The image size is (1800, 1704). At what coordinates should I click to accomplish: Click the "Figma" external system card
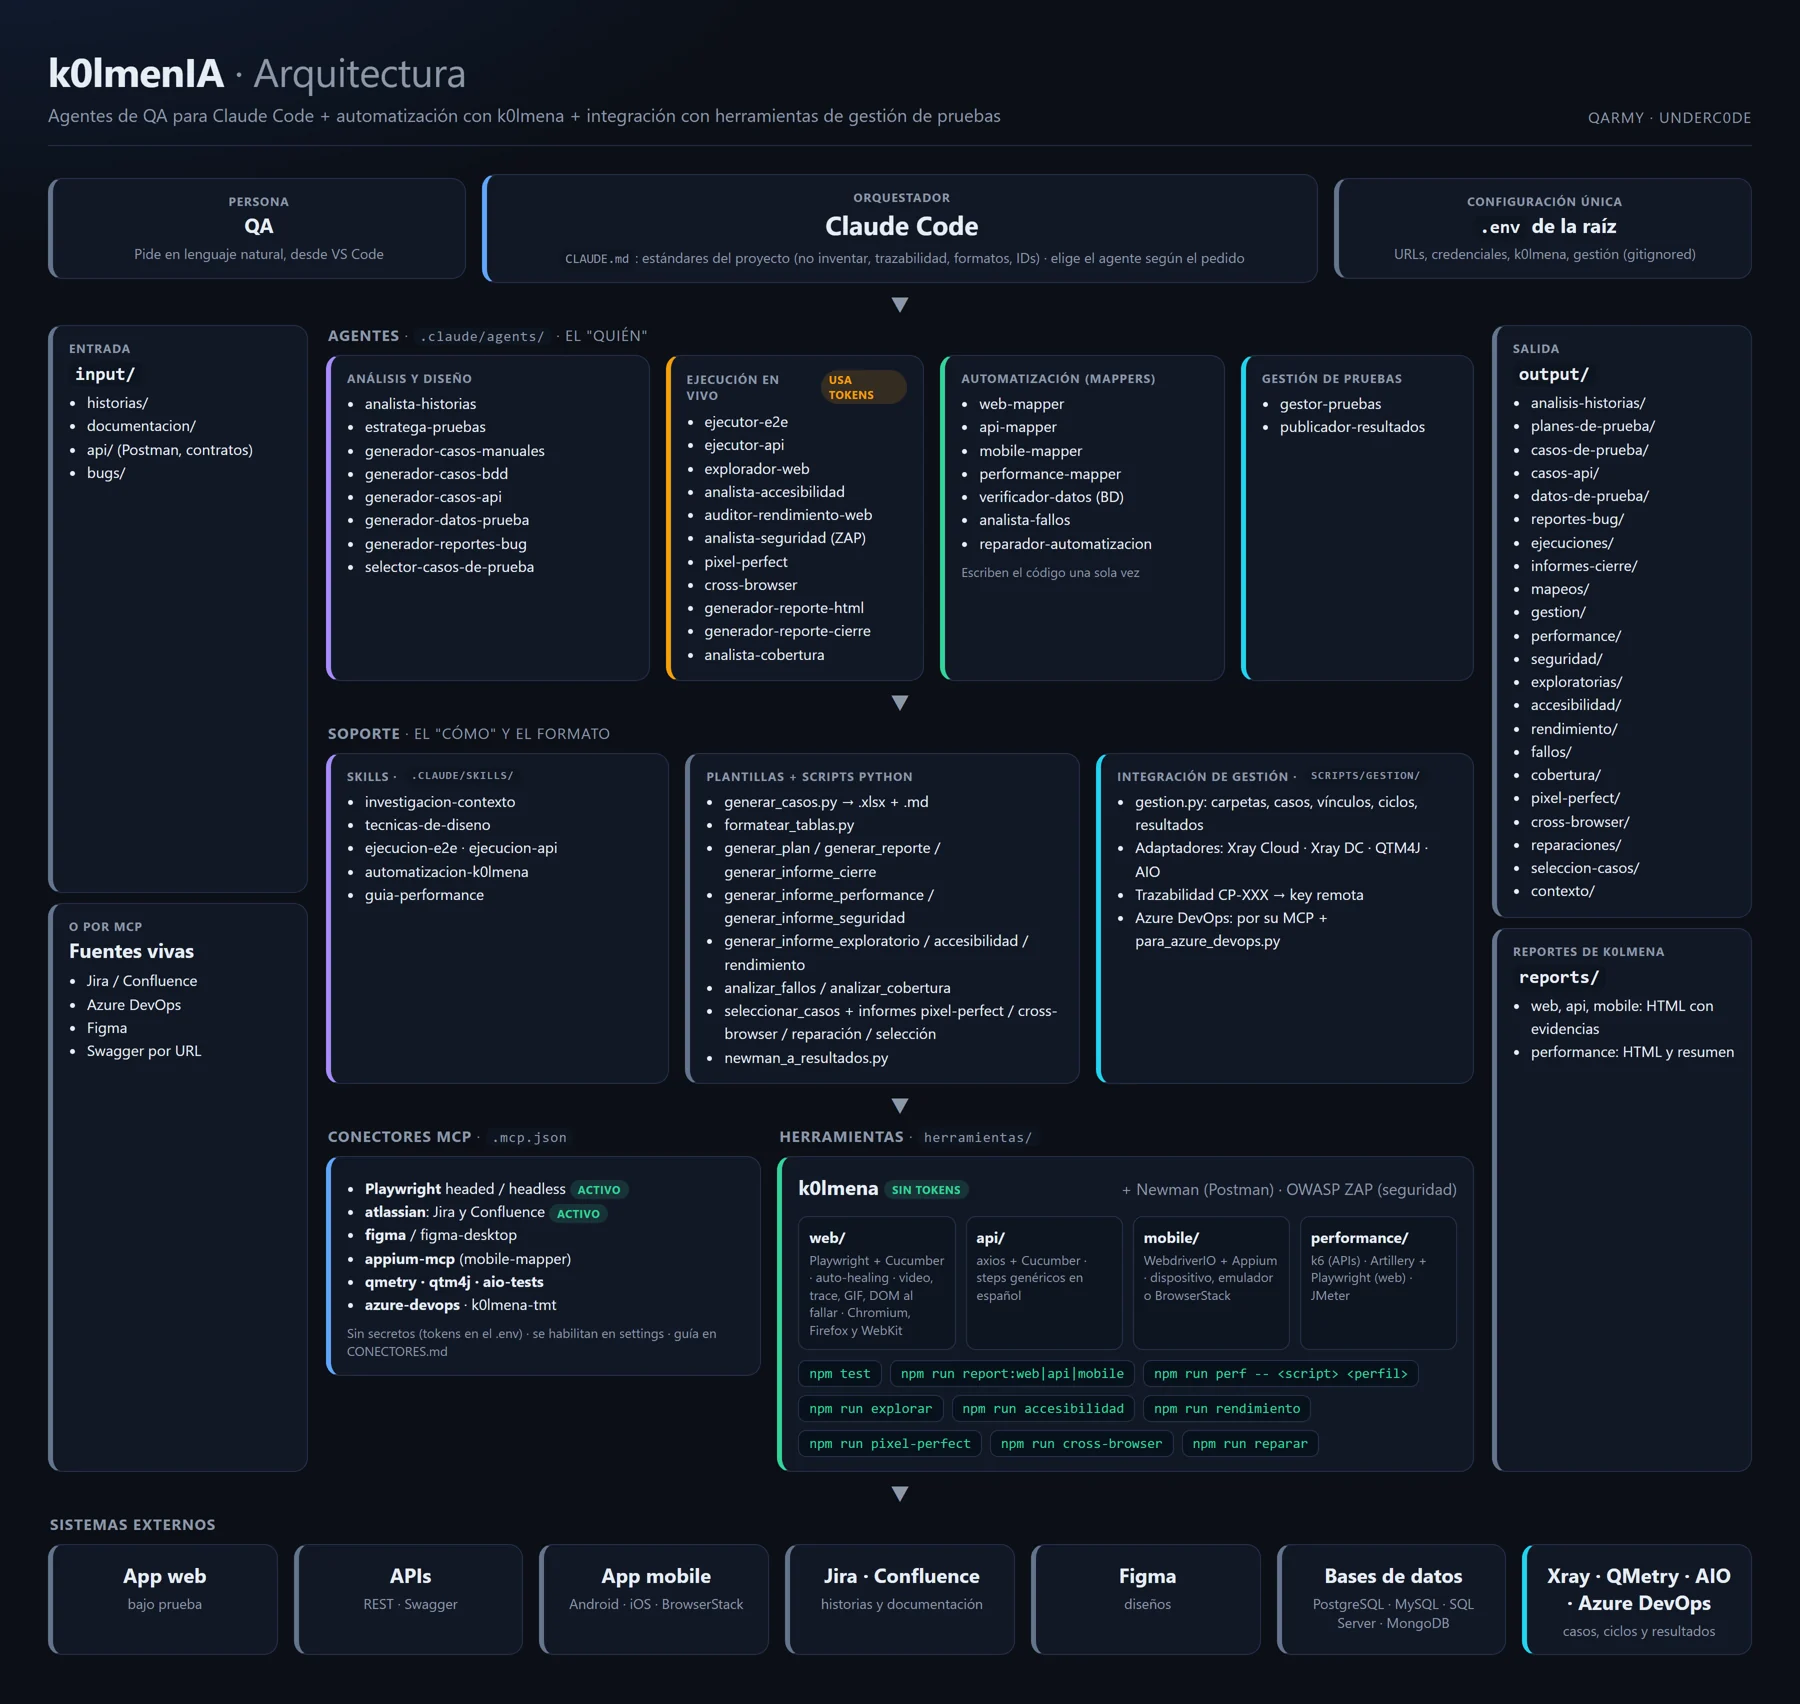click(1146, 1599)
